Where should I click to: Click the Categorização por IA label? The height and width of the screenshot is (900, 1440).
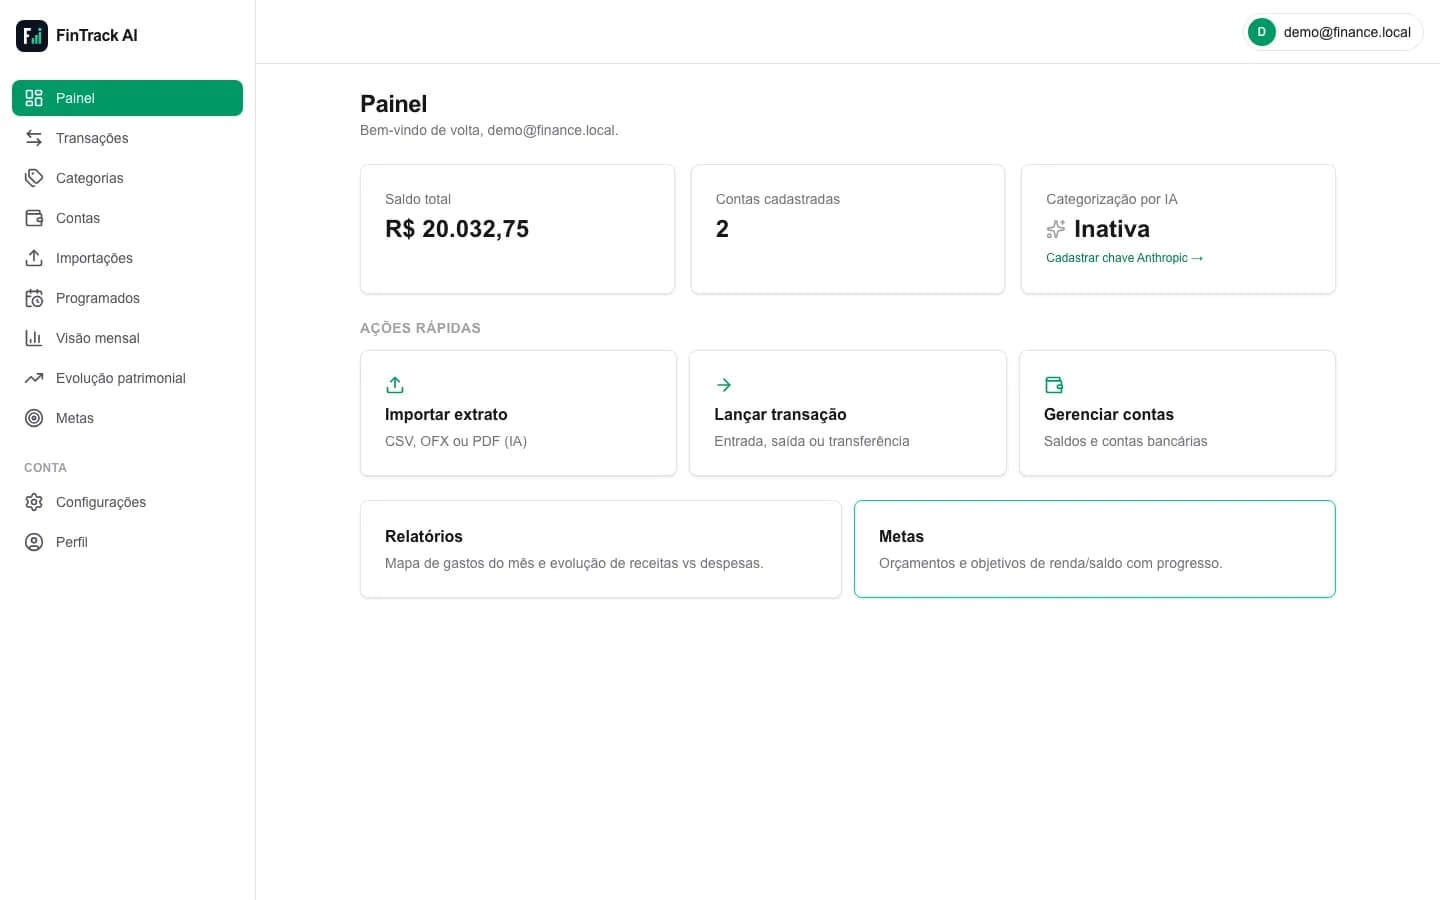coord(1112,199)
